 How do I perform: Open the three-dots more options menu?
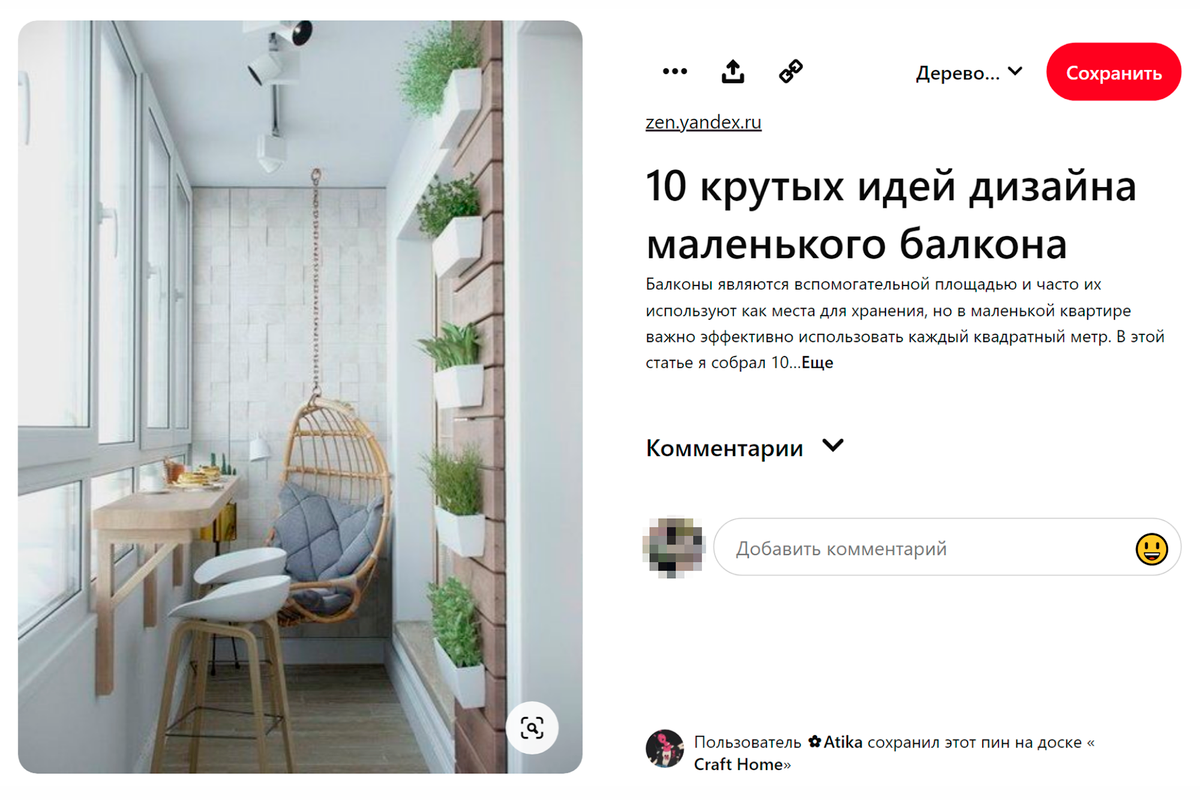coord(675,72)
